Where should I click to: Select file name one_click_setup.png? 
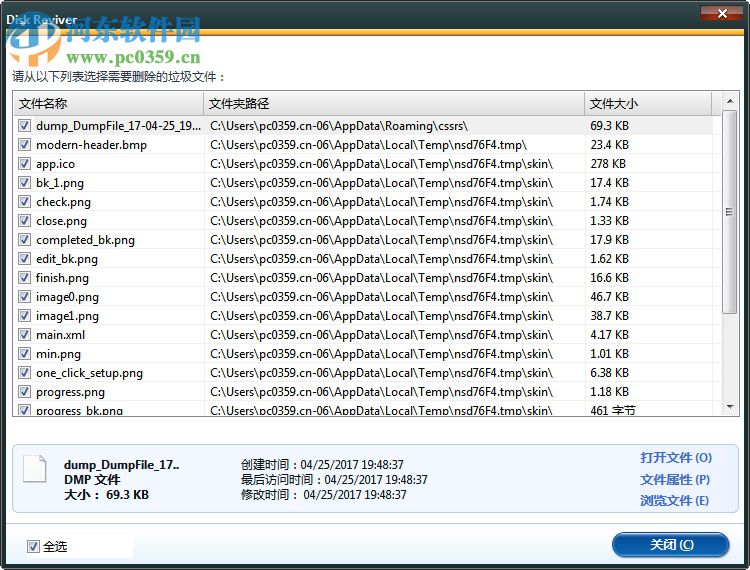89,373
